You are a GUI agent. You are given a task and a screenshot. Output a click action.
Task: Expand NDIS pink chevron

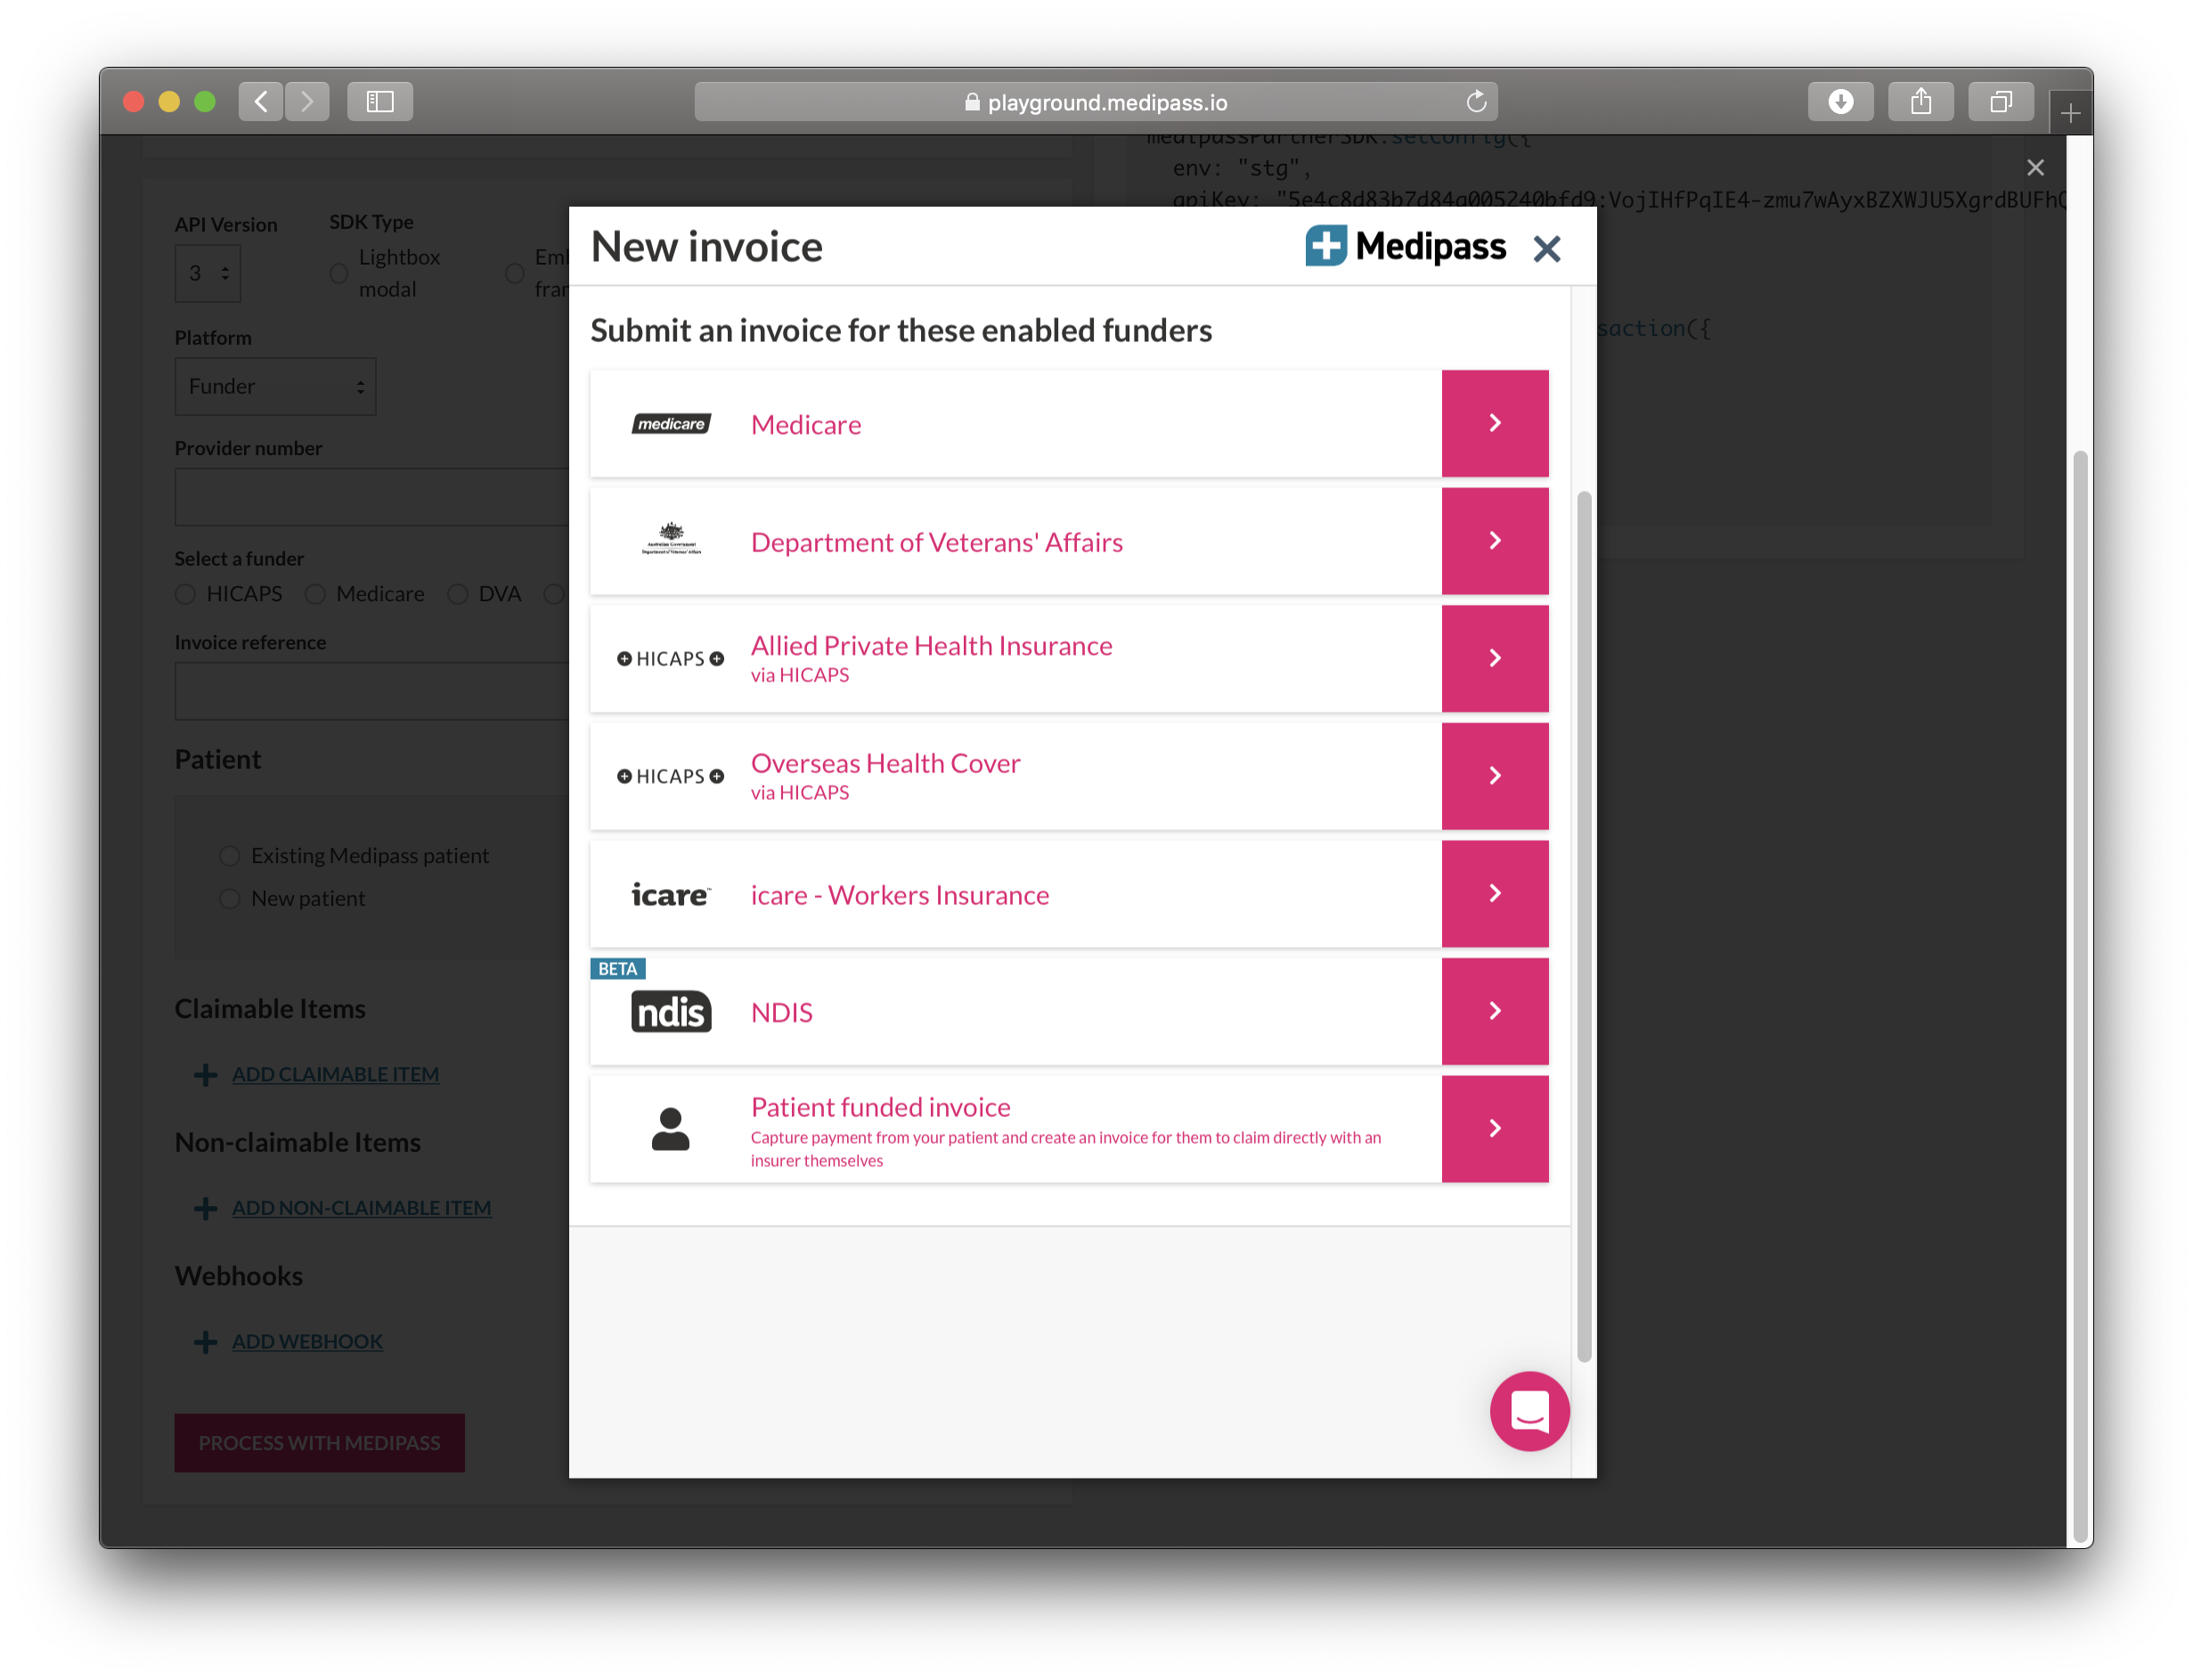click(x=1495, y=1011)
